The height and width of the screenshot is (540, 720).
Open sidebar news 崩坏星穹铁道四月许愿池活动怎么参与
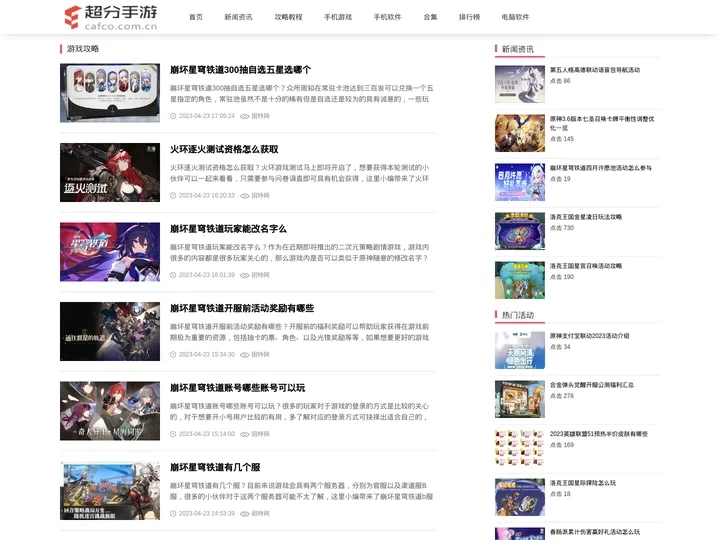[601, 168]
